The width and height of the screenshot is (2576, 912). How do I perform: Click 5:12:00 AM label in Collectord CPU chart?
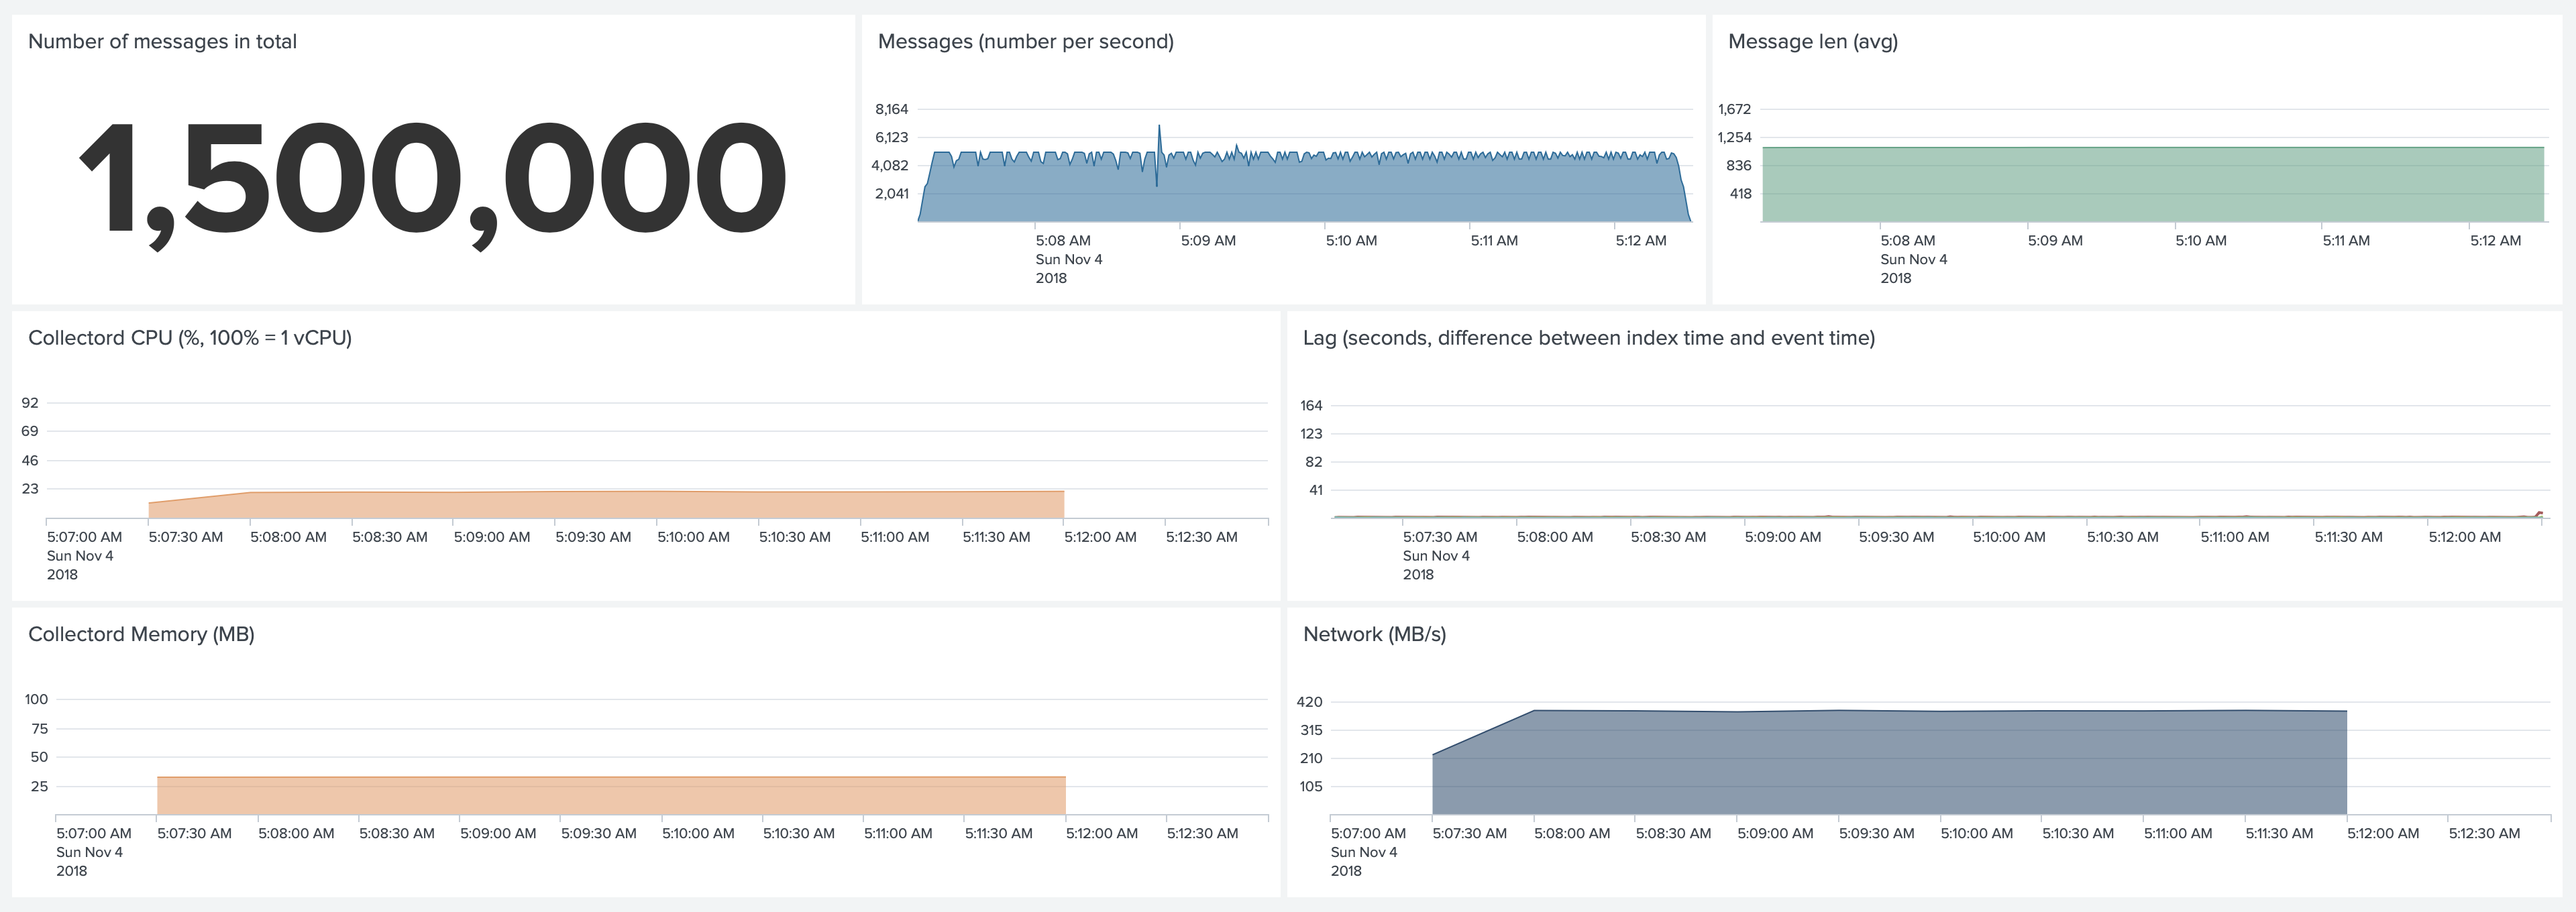pos(1100,537)
